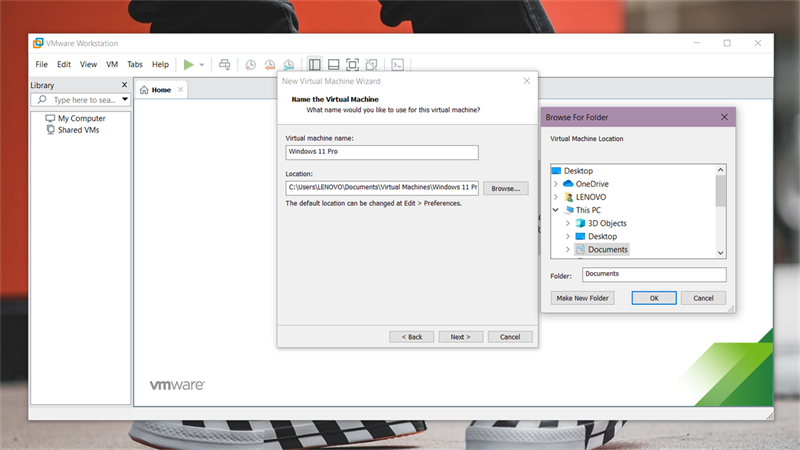Select Desktop folder under This PC
Screen dimensions: 800x450
[602, 237]
